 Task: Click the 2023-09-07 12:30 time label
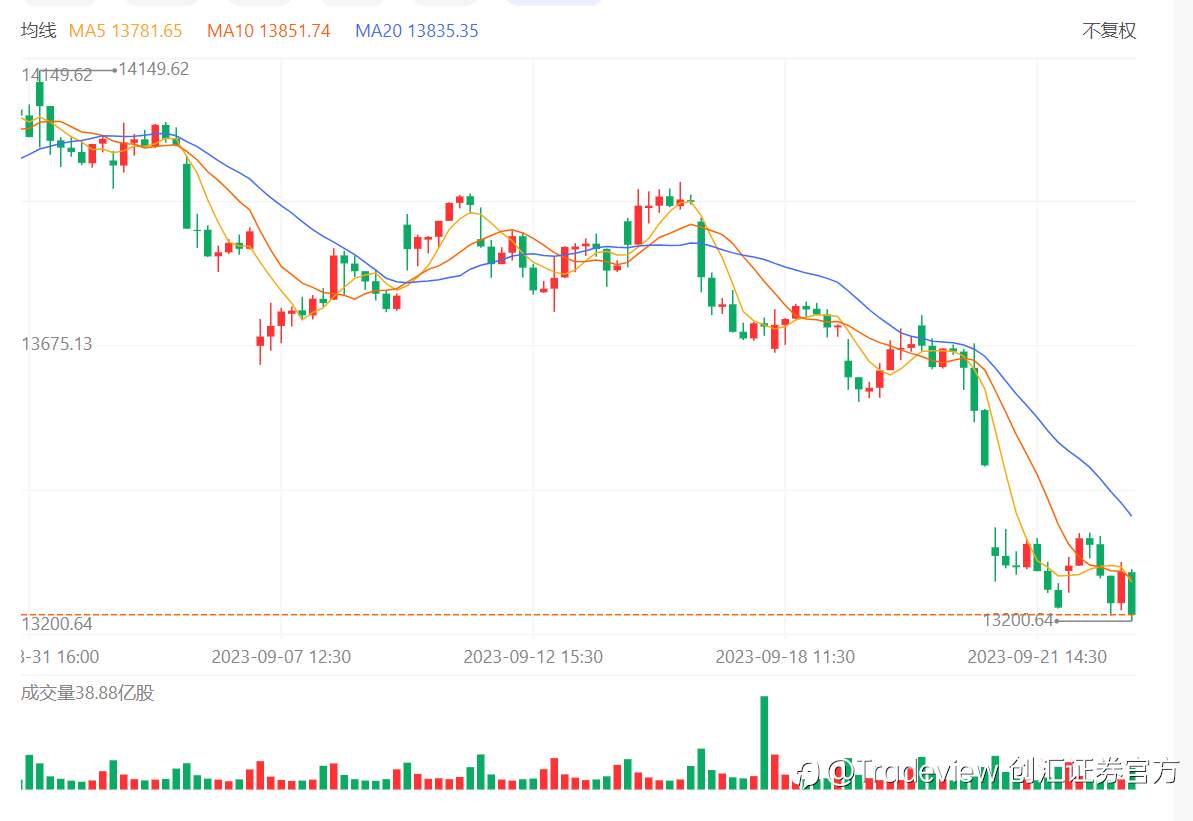coord(281,657)
